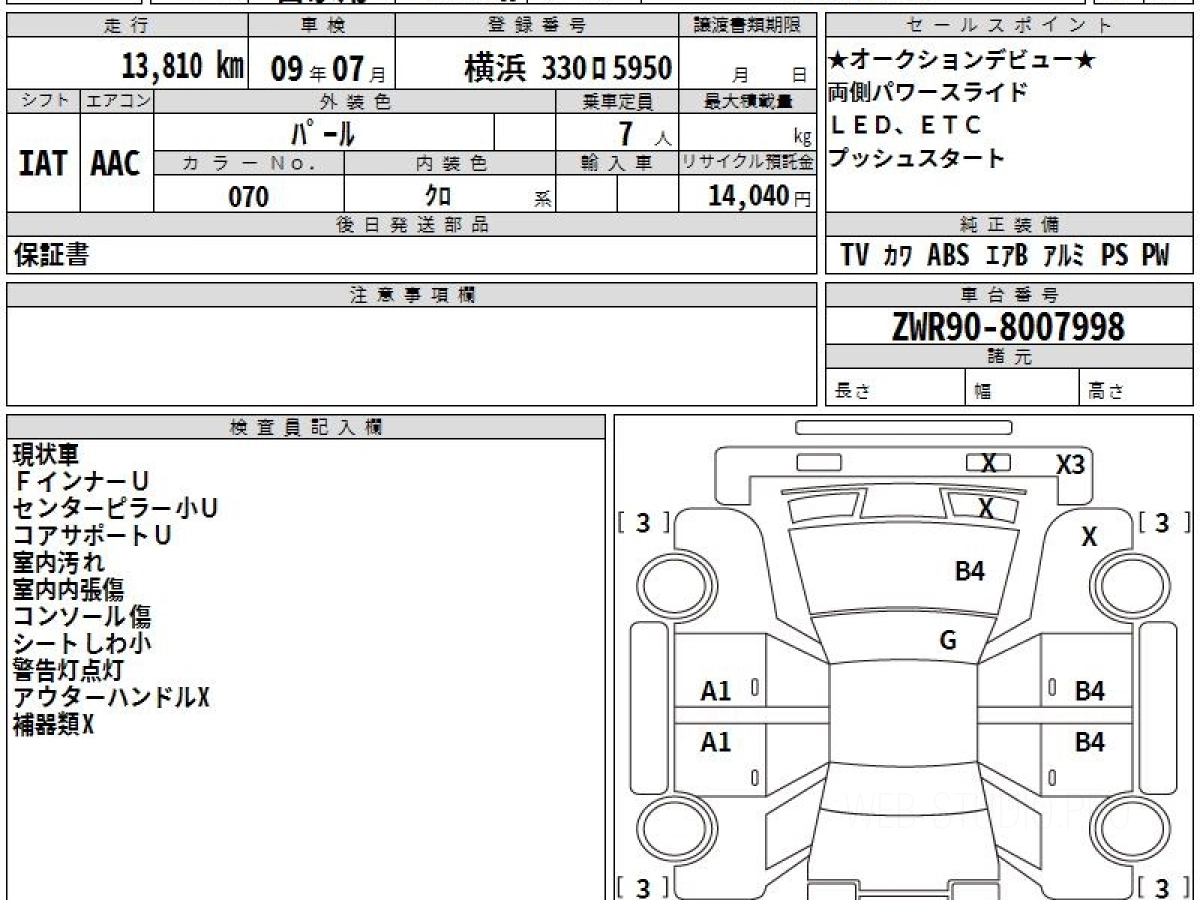Viewport: 1200px width, 900px height.
Task: Select the ABS equipment code
Action: click(x=948, y=255)
